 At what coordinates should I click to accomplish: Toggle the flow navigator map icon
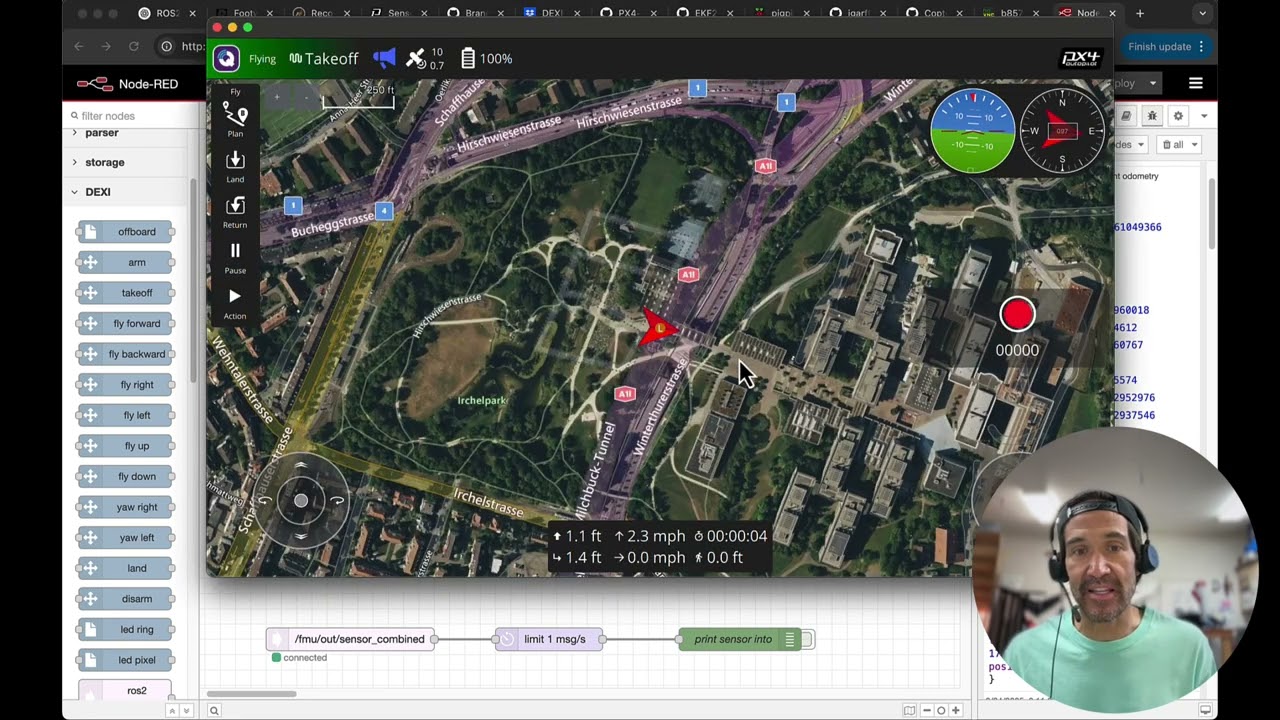click(909, 711)
